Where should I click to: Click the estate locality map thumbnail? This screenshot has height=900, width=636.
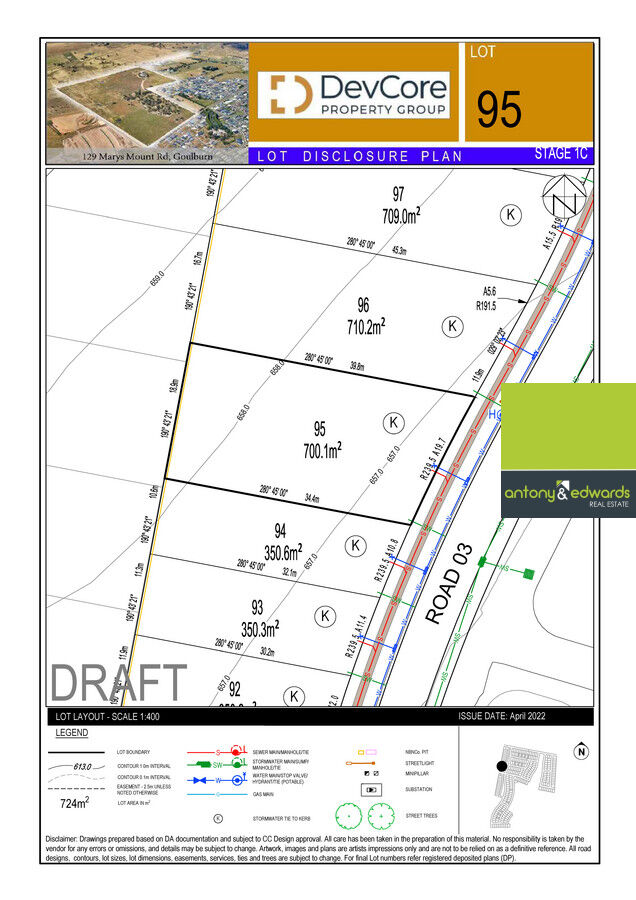click(527, 785)
